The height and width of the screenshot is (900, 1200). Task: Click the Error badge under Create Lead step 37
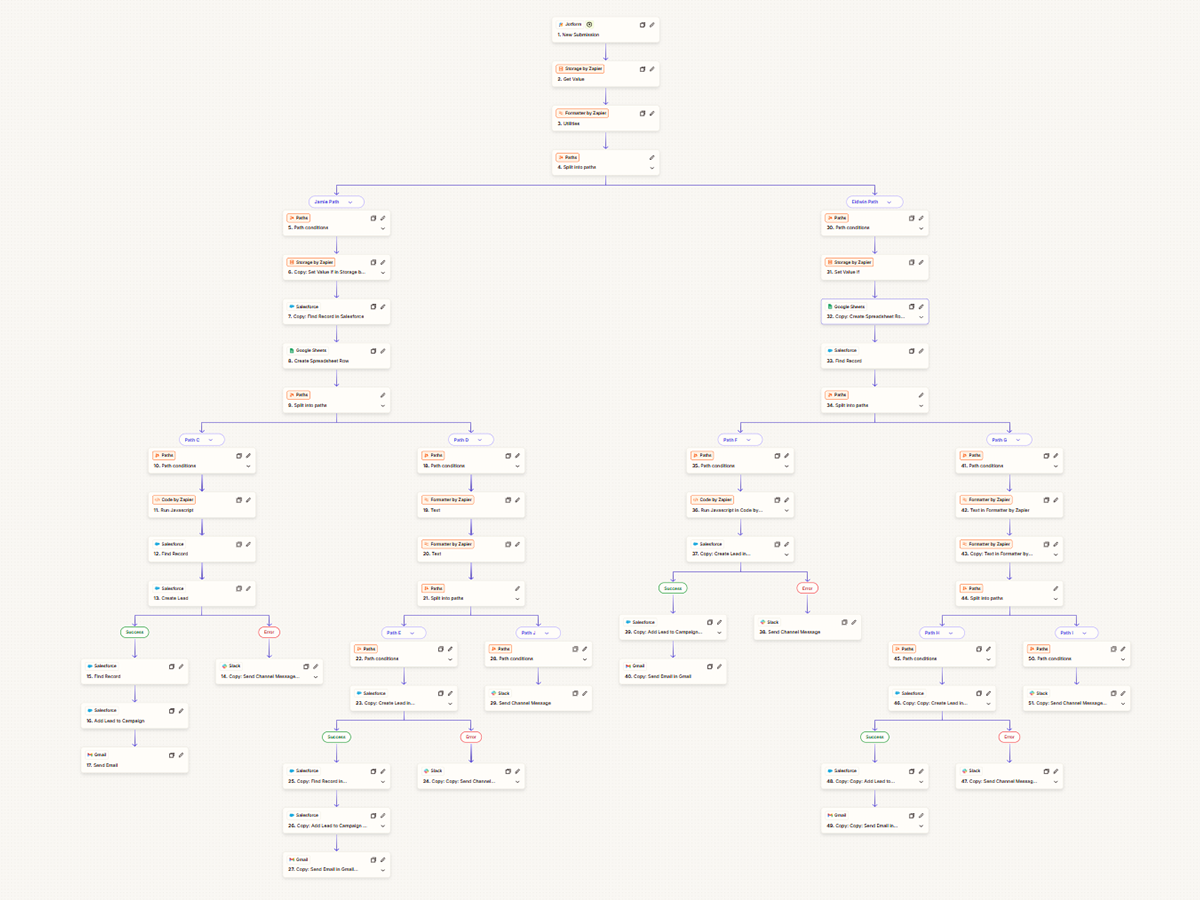pos(806,588)
